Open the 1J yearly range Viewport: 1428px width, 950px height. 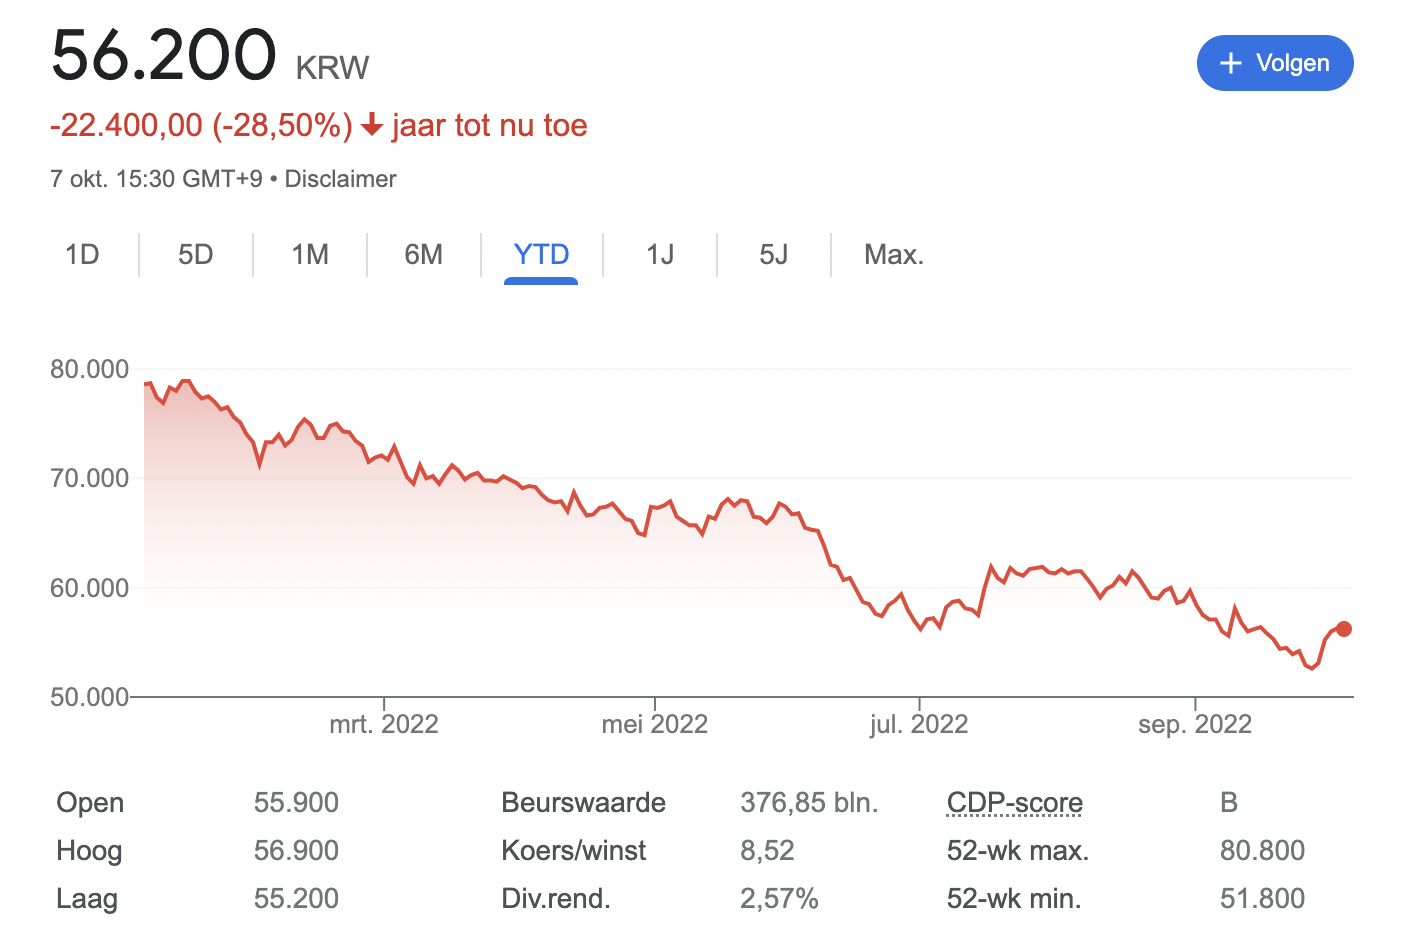tap(660, 255)
